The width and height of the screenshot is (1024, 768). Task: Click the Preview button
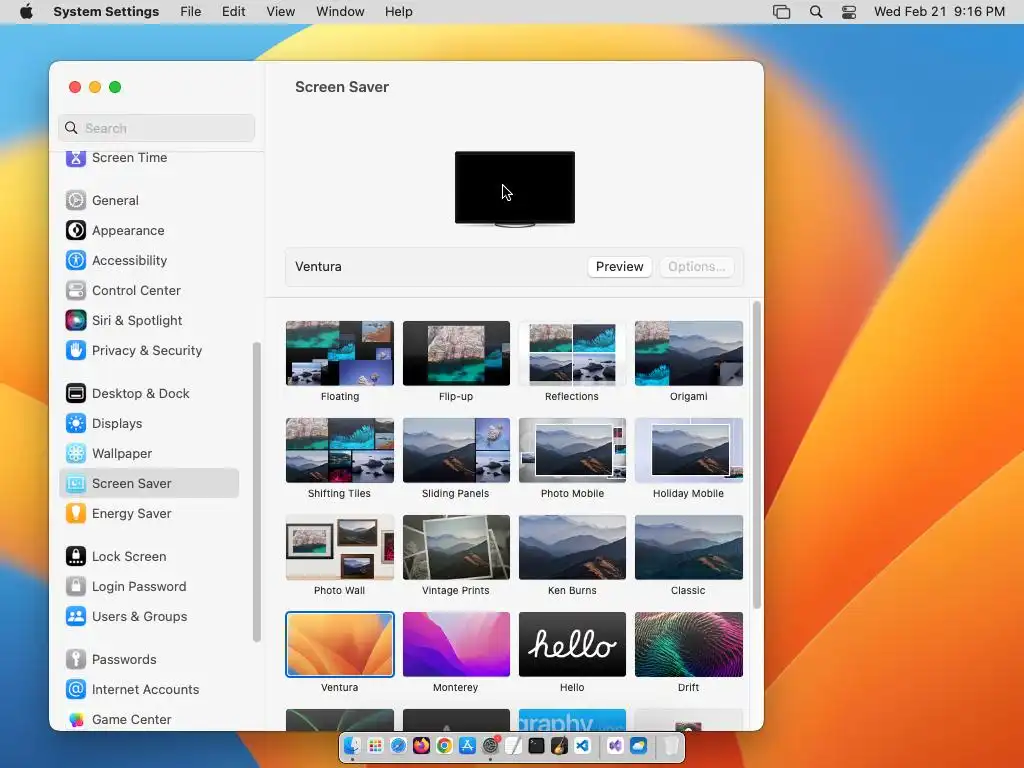(619, 266)
